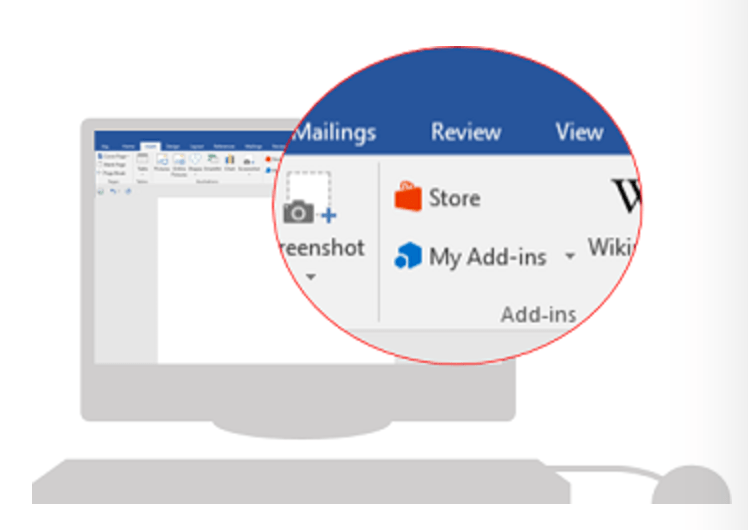Image resolution: width=748 pixels, height=530 pixels.
Task: Open the File tab on small monitor
Action: click(x=104, y=146)
